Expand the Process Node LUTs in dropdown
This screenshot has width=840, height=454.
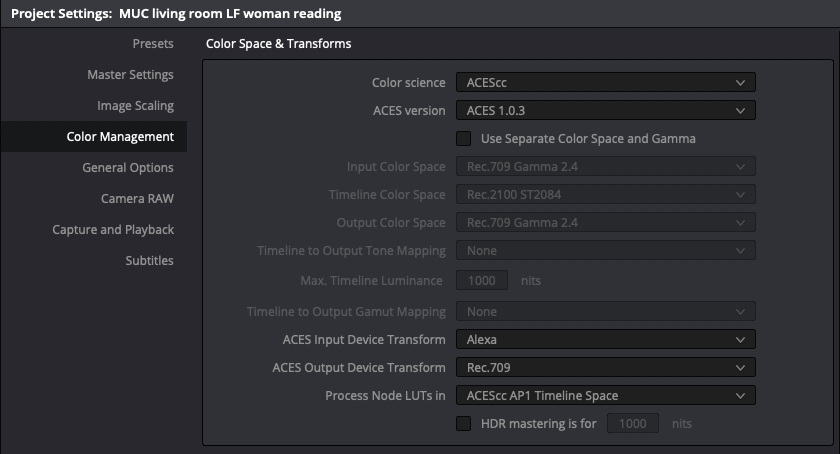click(605, 396)
